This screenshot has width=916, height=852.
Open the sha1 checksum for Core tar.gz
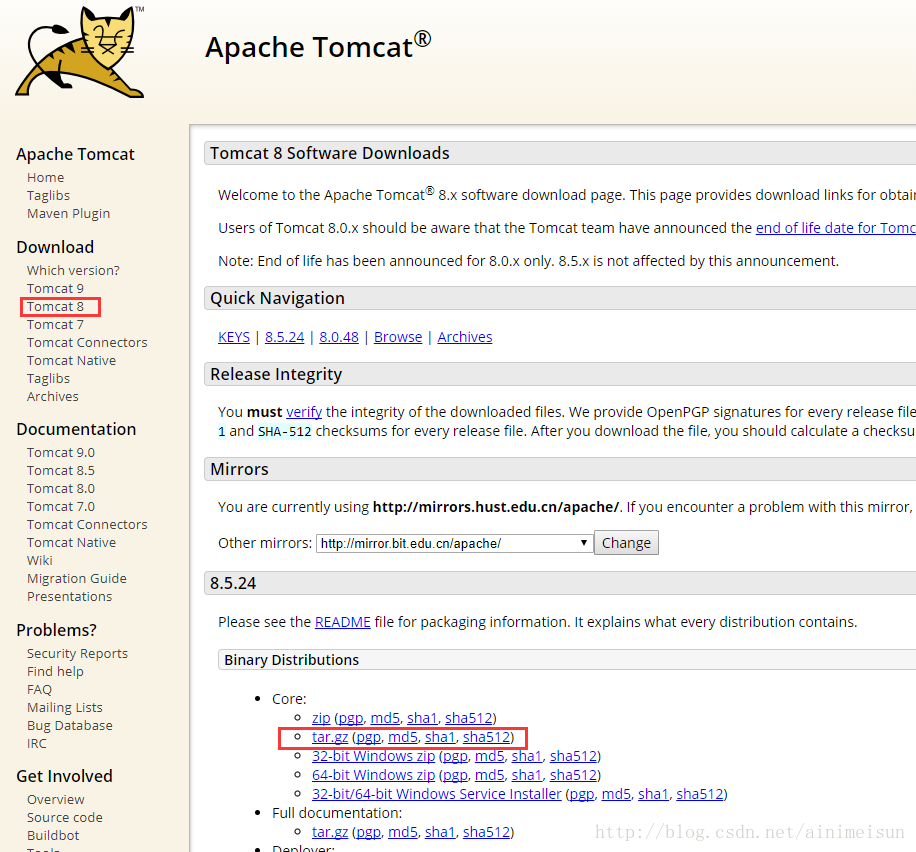click(x=440, y=737)
